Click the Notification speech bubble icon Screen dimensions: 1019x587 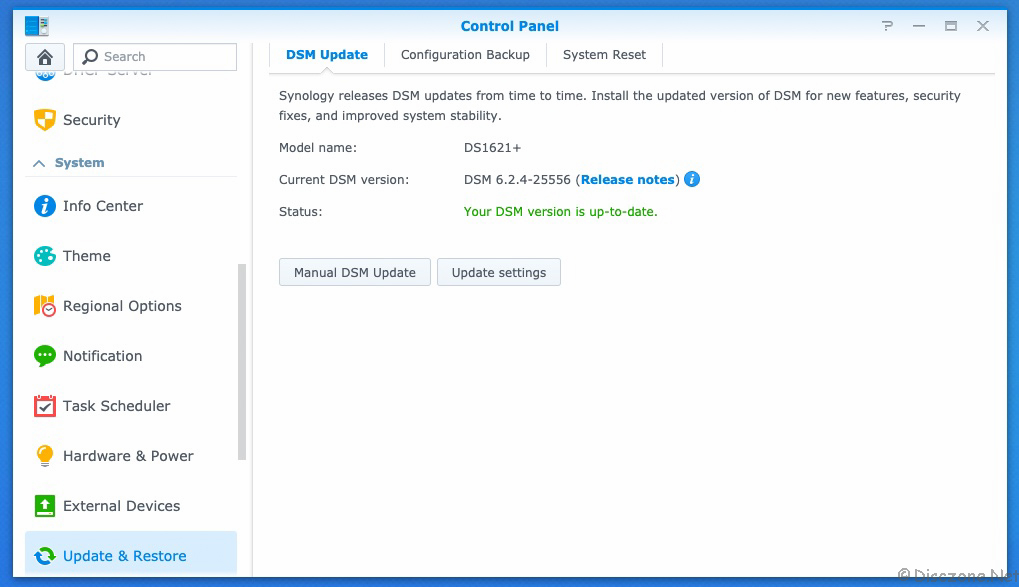coord(45,356)
